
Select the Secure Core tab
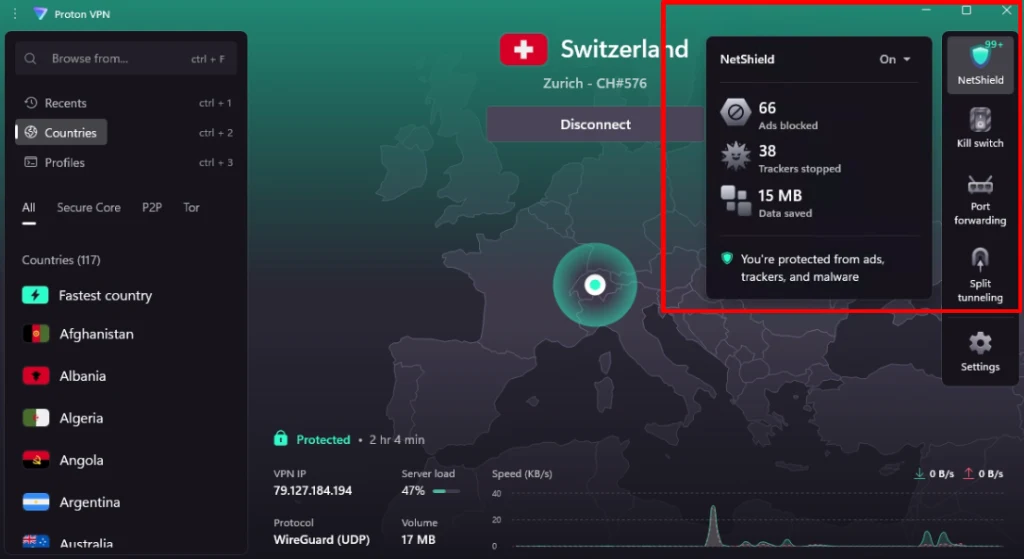pyautogui.click(x=88, y=208)
